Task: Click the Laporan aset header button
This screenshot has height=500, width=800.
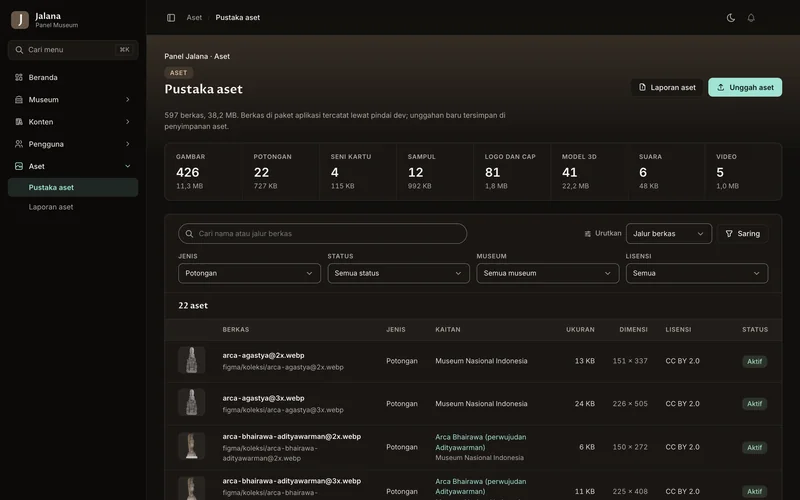Action: (667, 87)
